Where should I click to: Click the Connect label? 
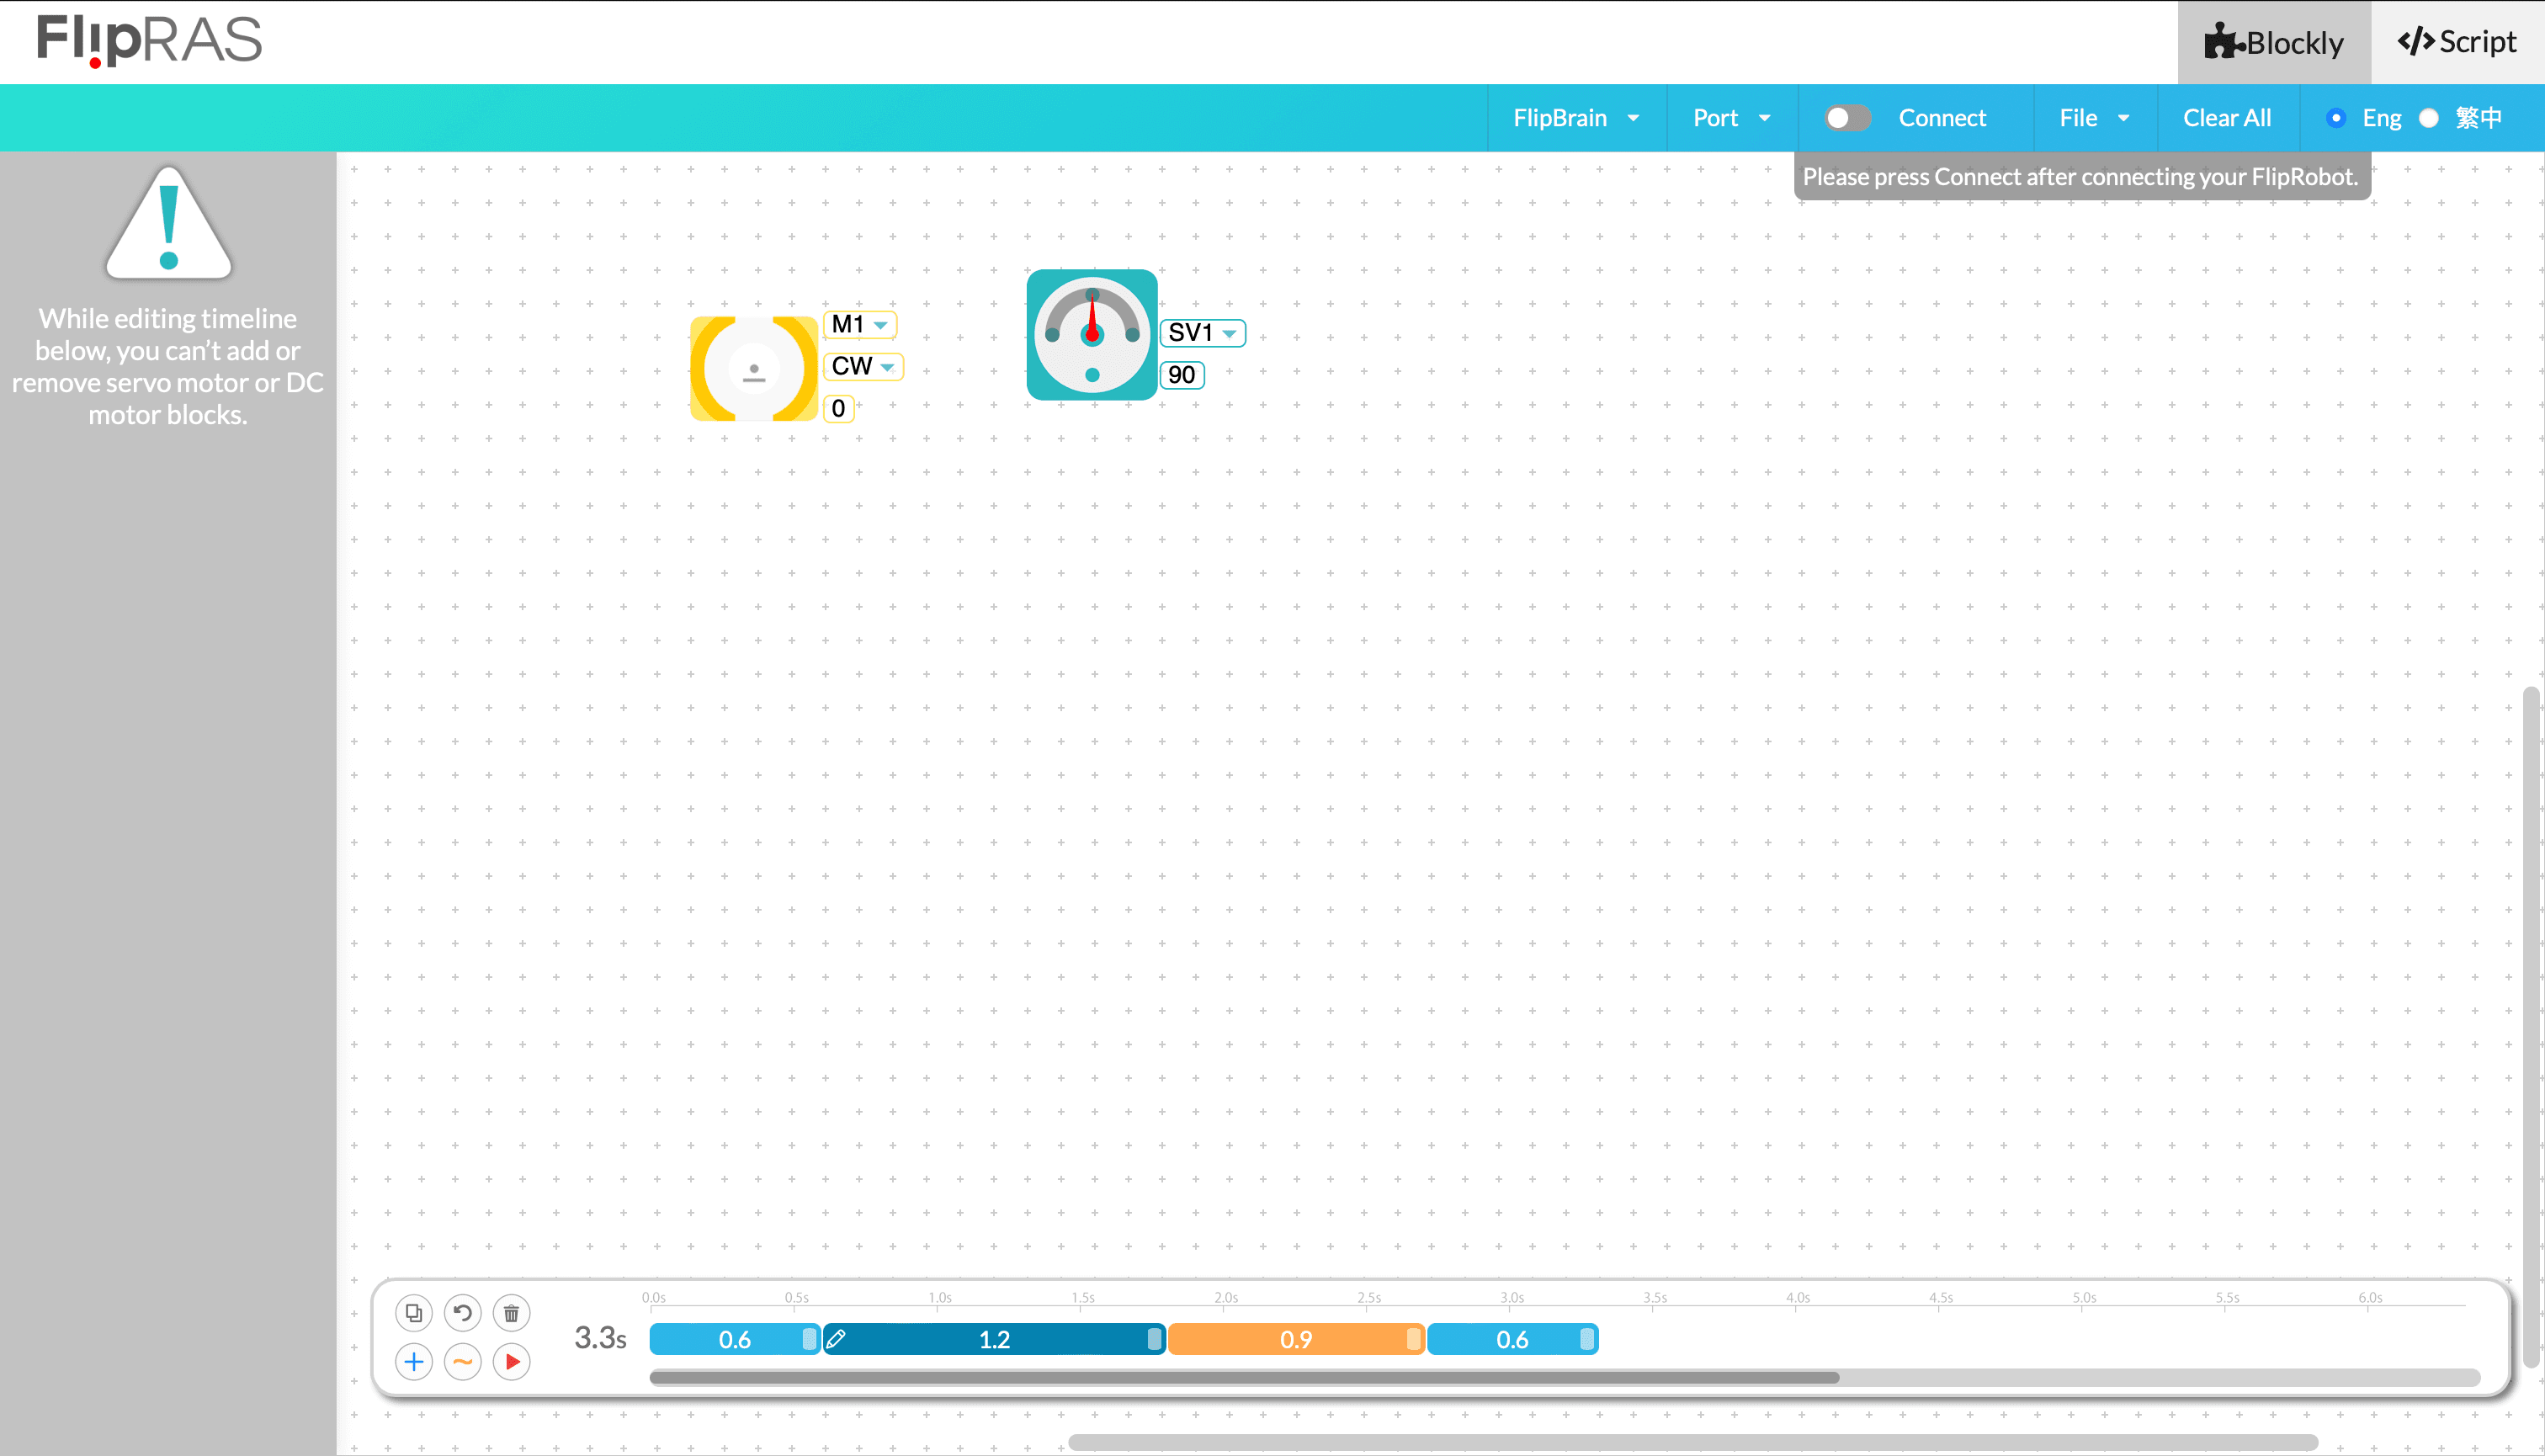point(1942,118)
